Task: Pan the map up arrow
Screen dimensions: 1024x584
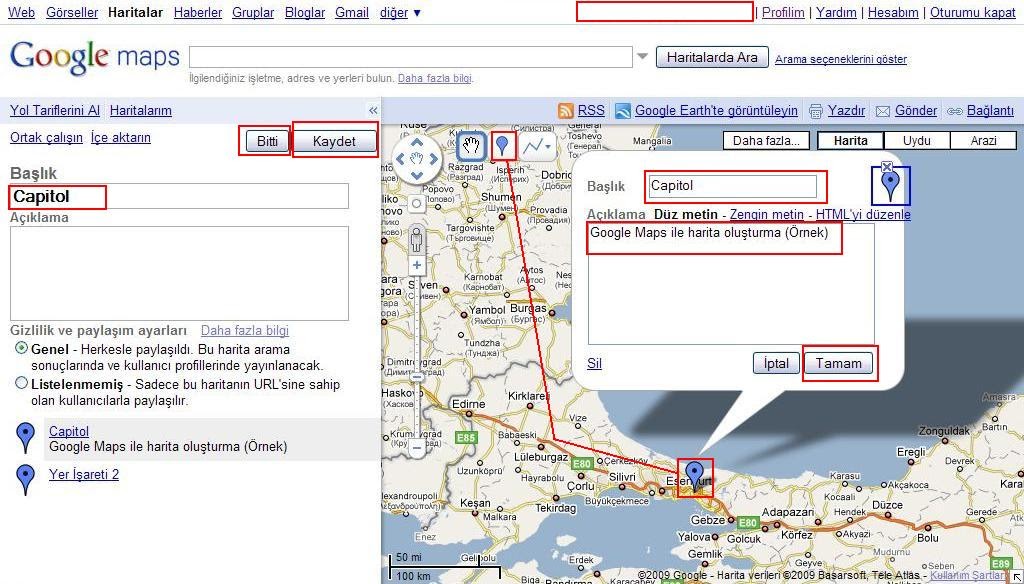Action: 417,142
